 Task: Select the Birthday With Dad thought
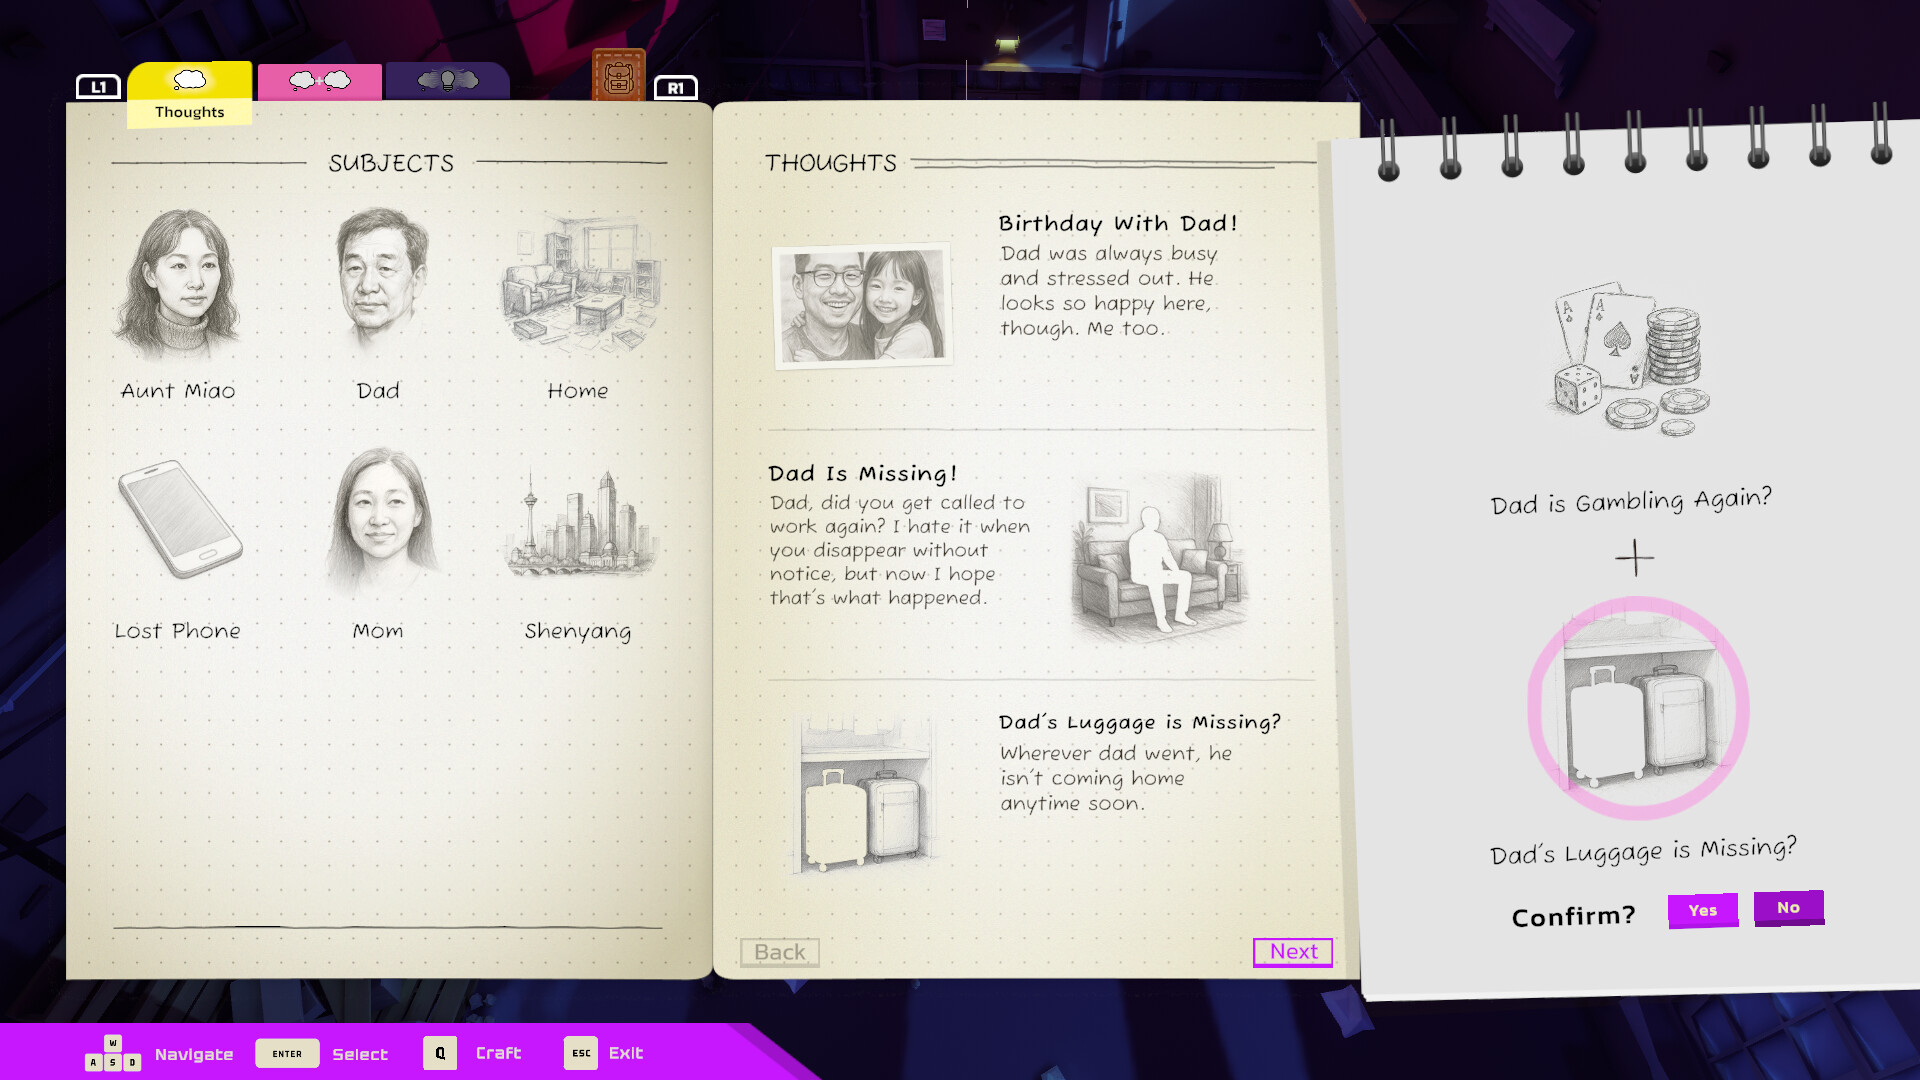[x=1040, y=290]
